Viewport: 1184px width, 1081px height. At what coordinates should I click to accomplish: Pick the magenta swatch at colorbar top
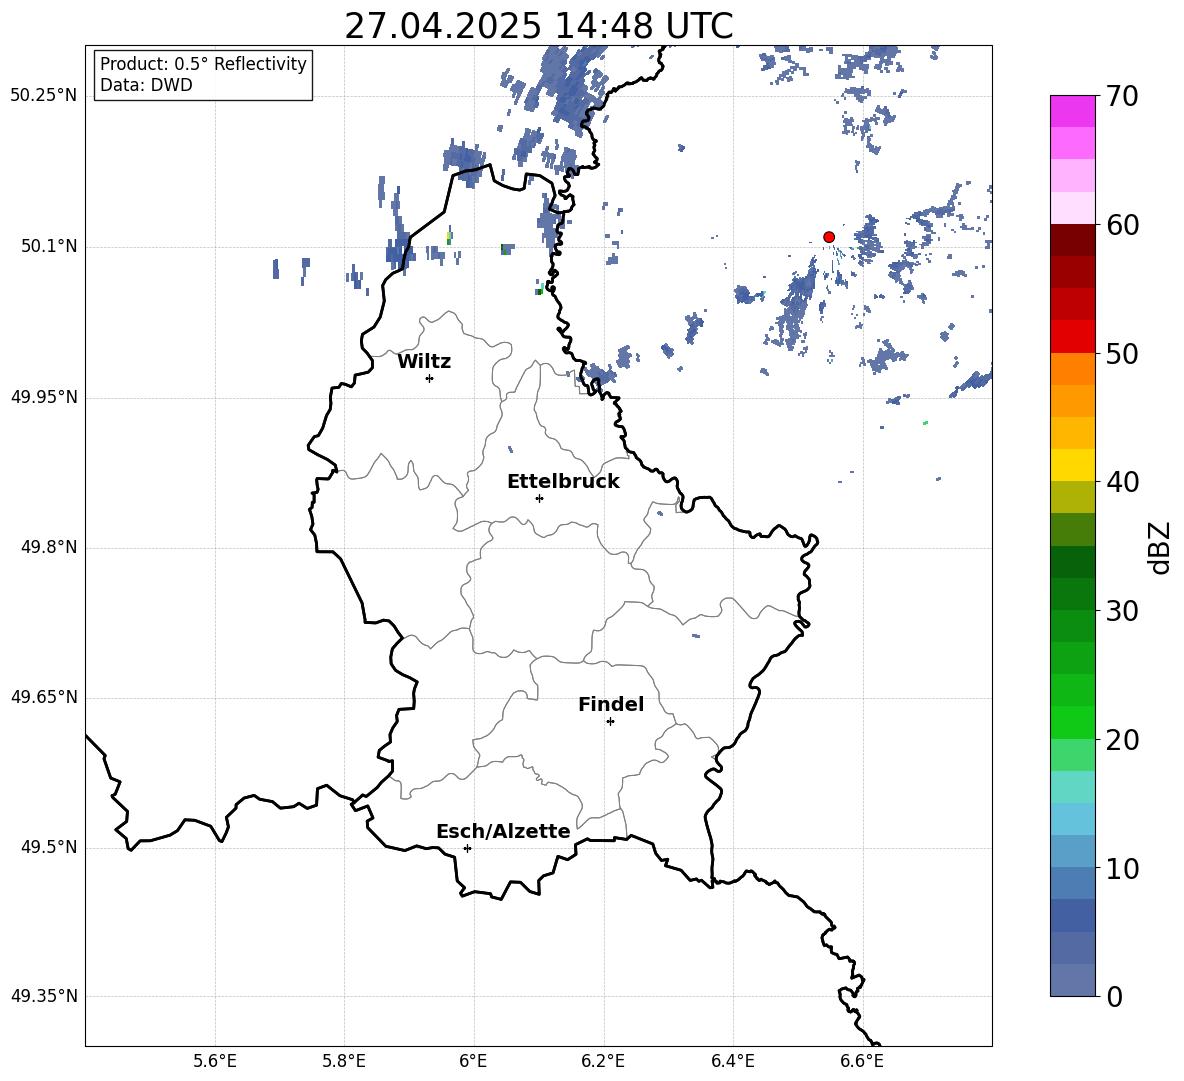[x=1073, y=112]
